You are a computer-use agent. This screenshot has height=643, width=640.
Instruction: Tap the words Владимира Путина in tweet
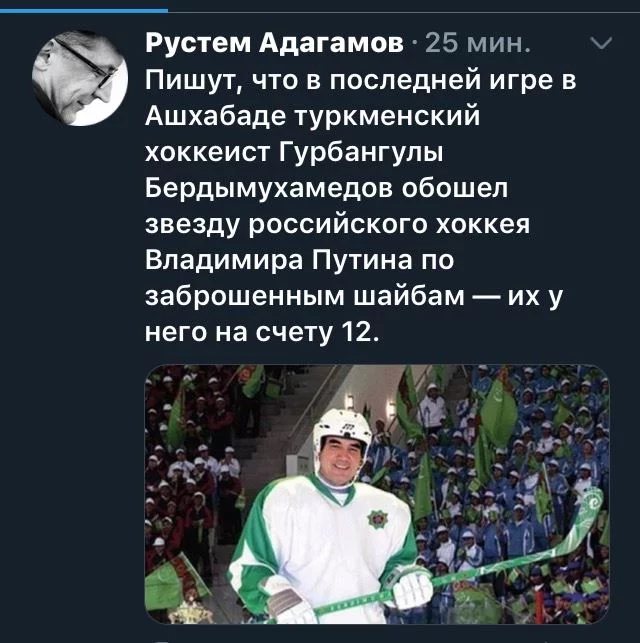(278, 261)
